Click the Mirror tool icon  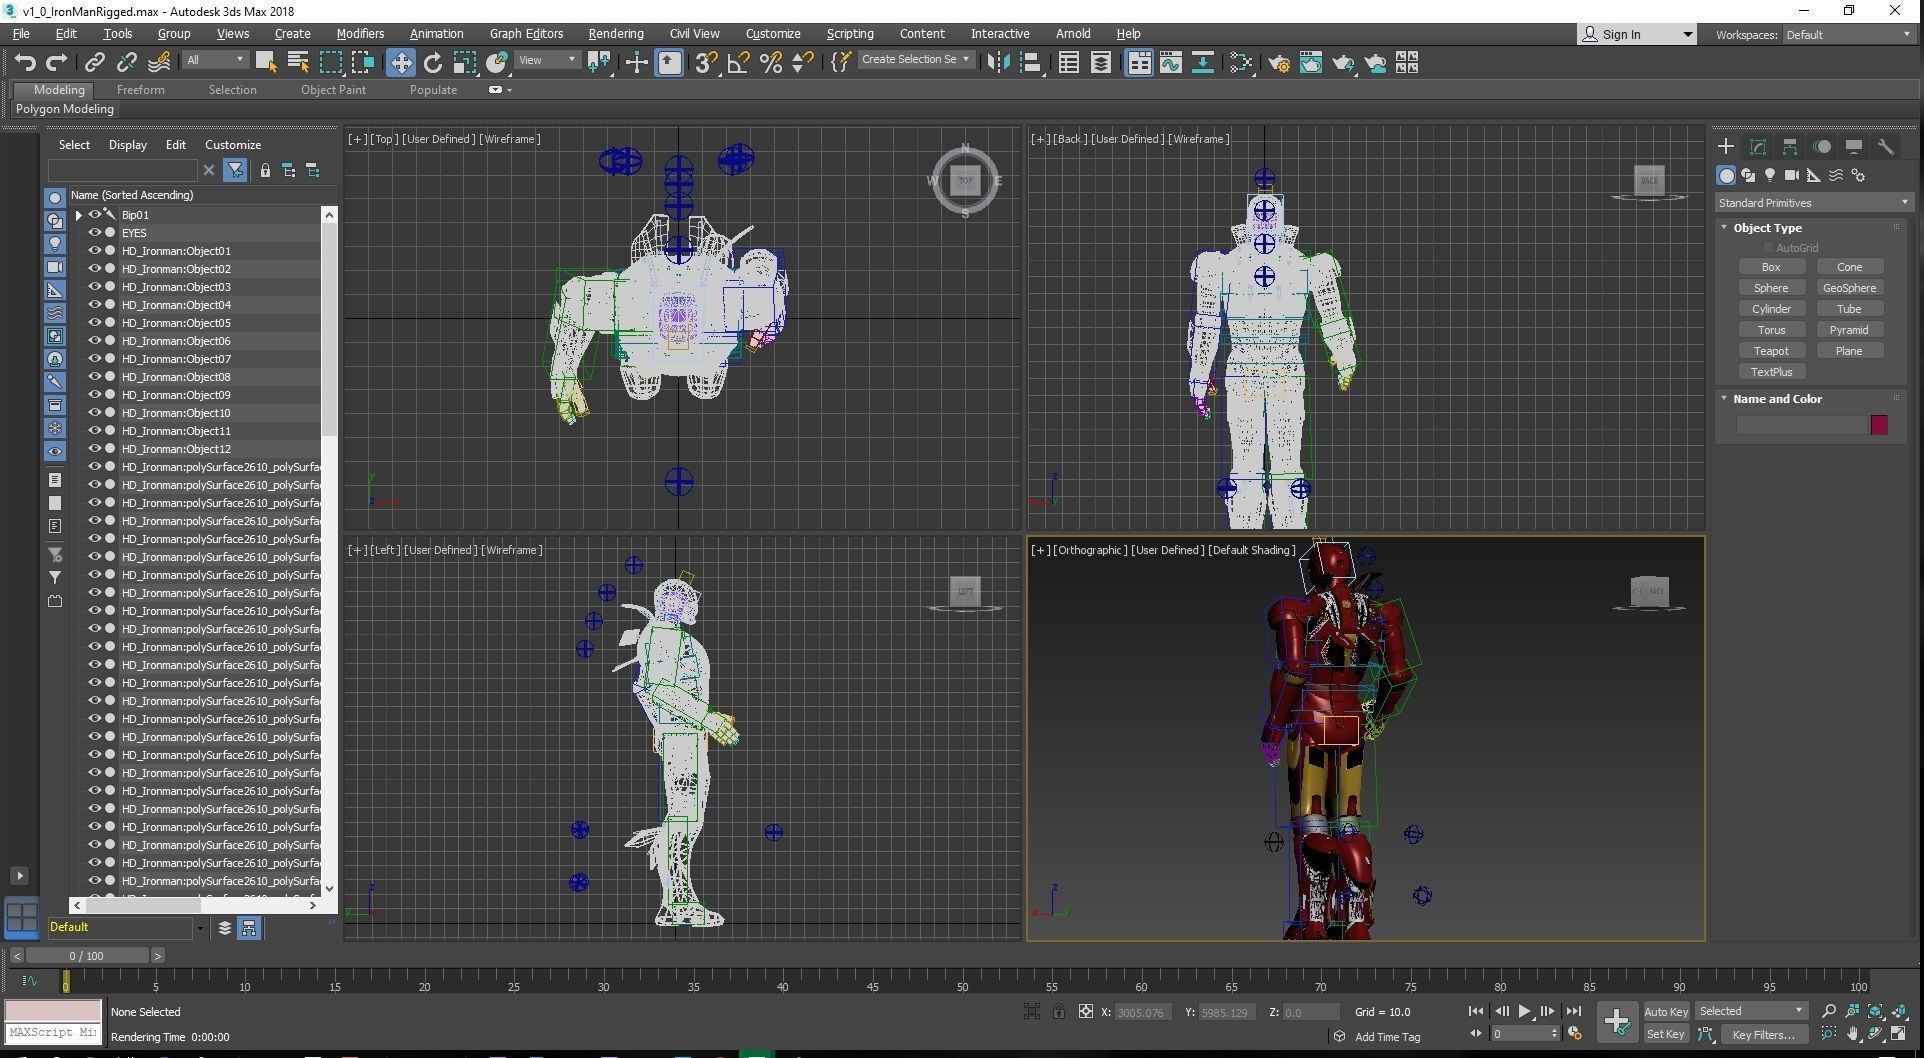coord(998,63)
